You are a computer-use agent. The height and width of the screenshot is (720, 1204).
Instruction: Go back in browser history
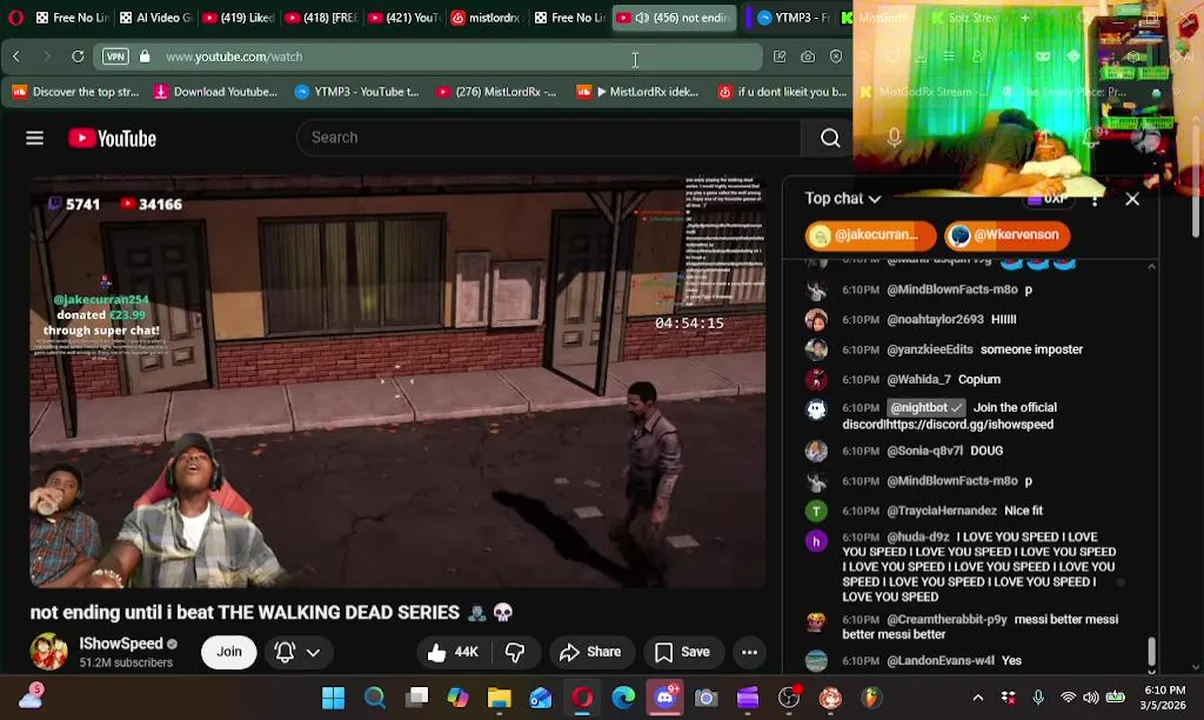tap(16, 57)
